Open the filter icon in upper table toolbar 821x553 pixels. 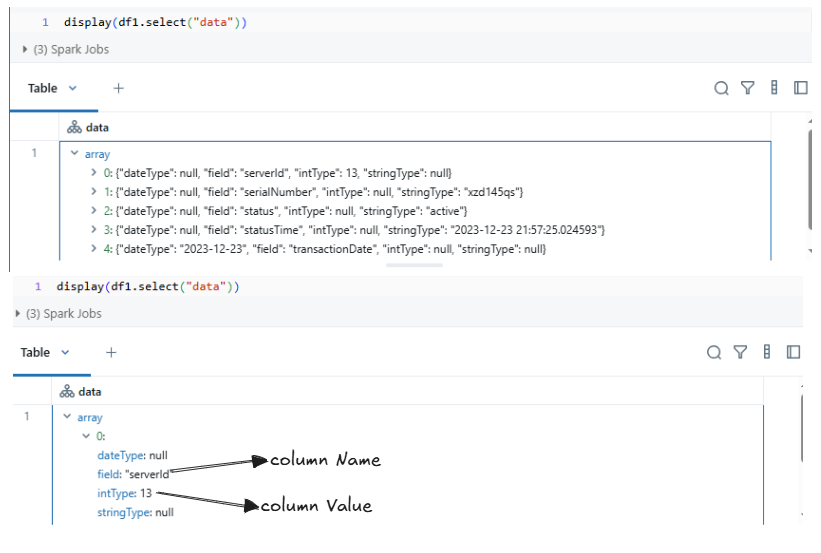[x=748, y=88]
